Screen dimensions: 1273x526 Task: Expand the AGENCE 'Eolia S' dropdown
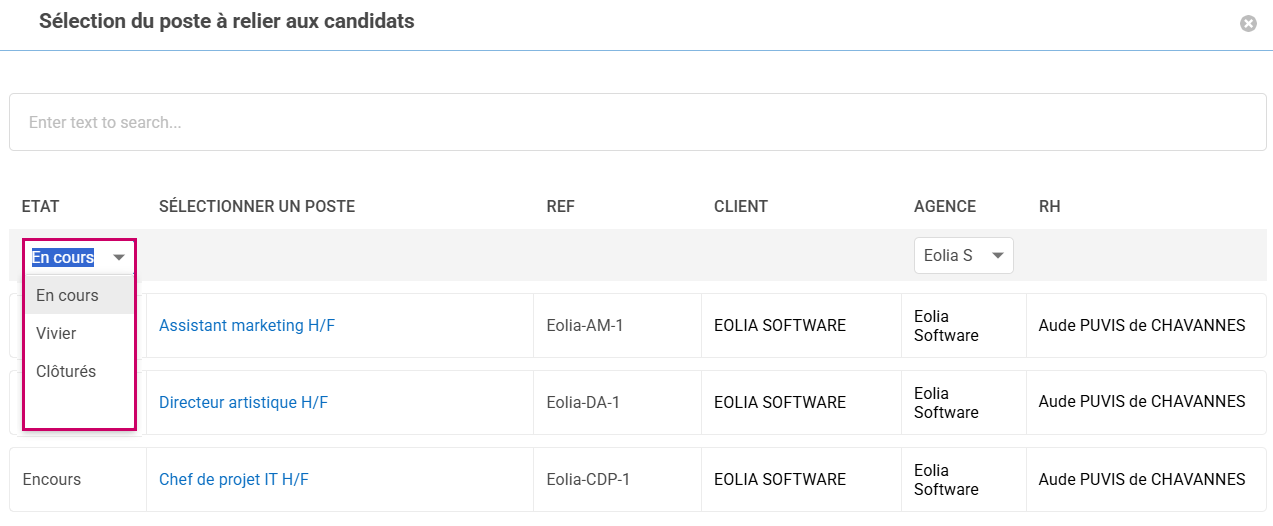(x=963, y=256)
